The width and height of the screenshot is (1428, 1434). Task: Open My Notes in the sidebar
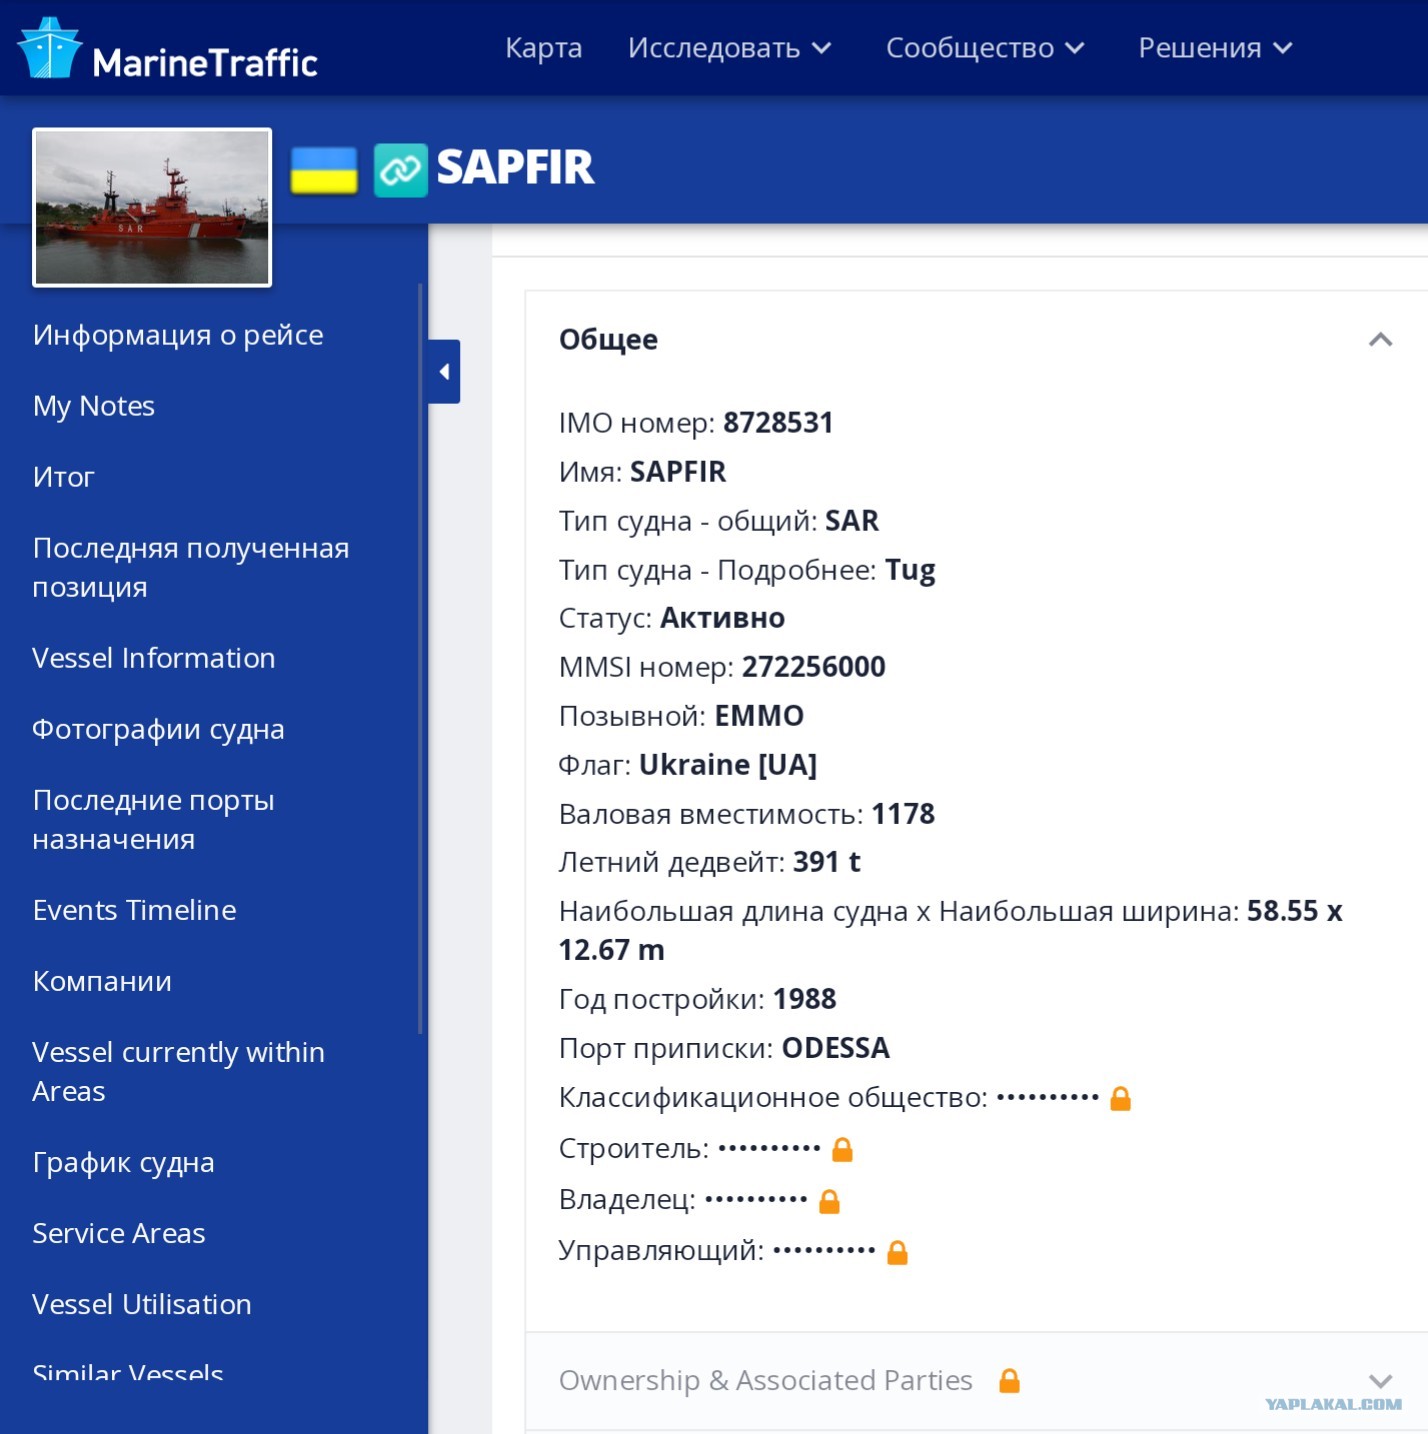click(94, 406)
